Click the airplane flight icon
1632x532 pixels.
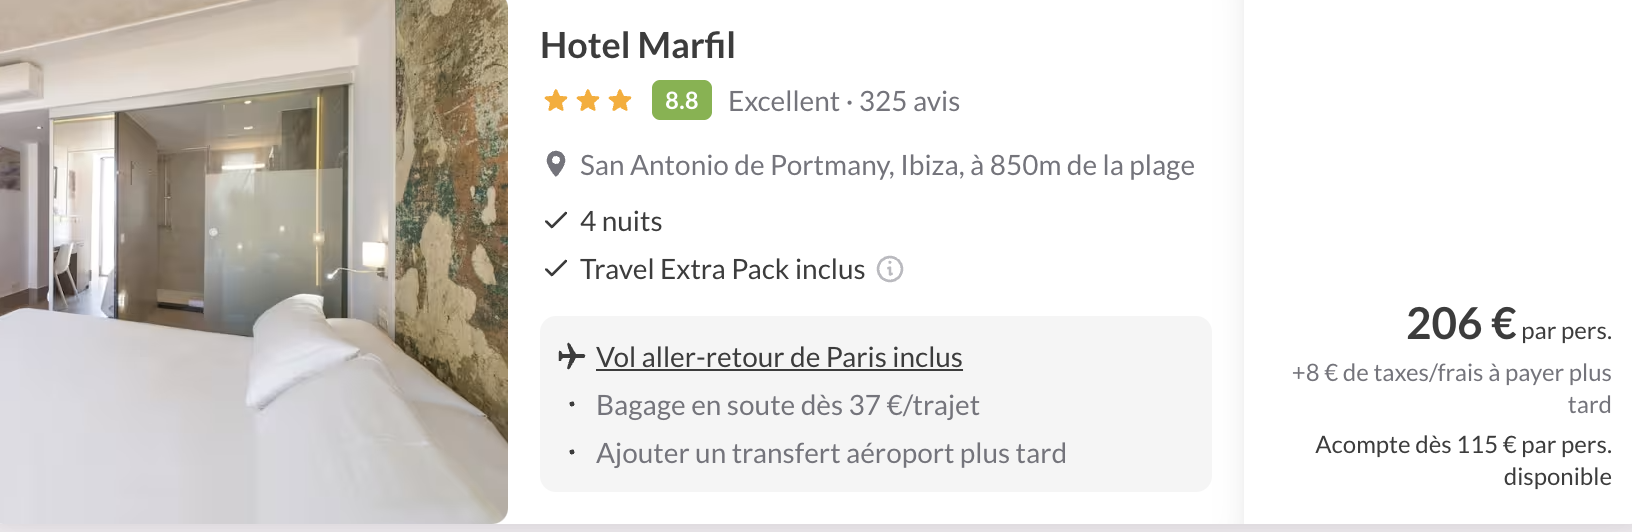[x=571, y=356]
